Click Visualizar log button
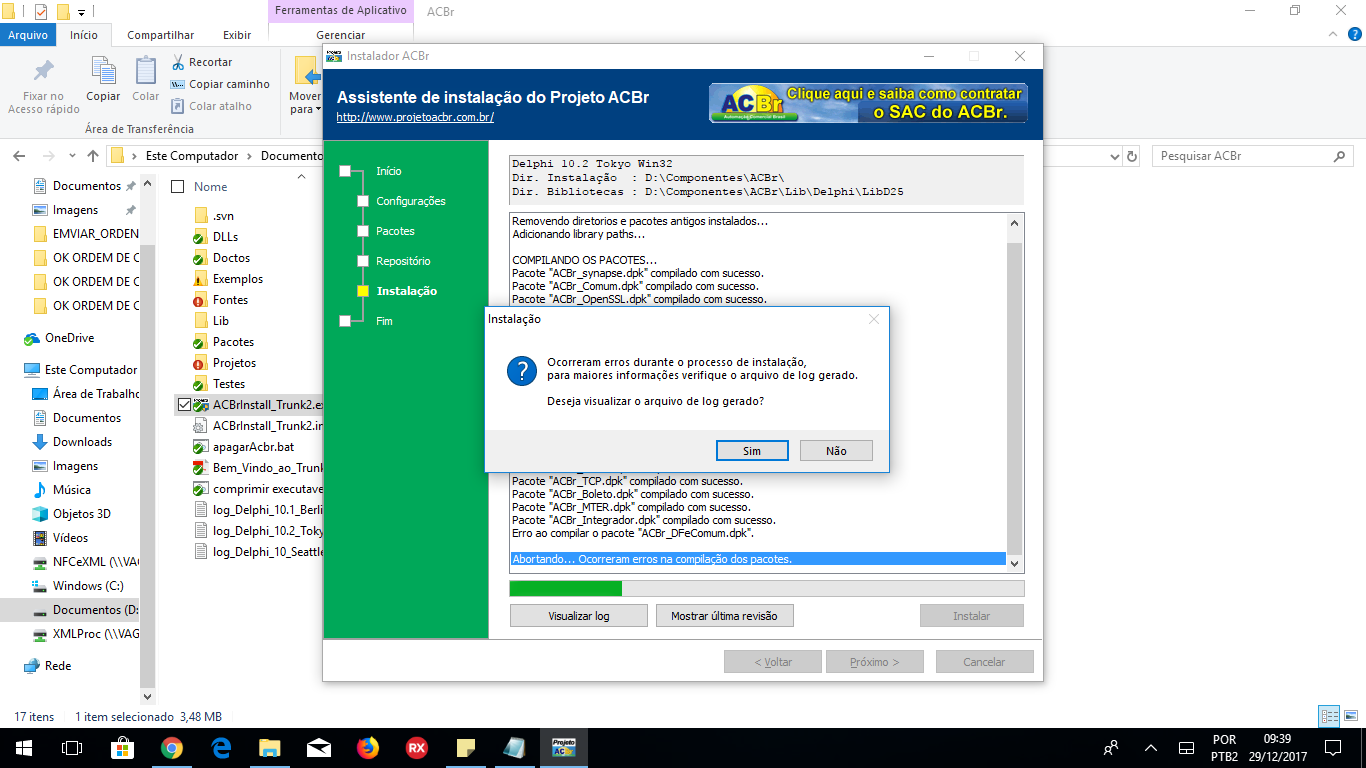 pos(579,616)
